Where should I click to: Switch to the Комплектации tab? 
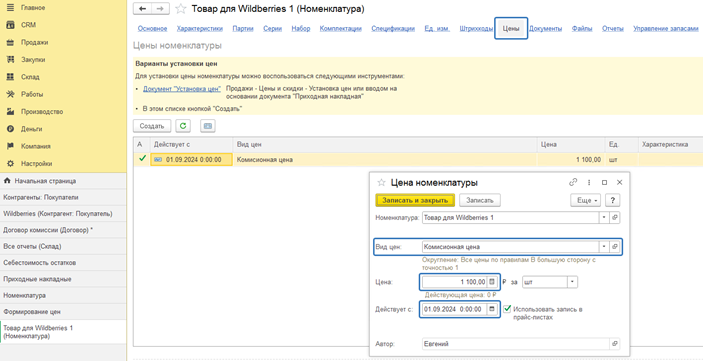[x=341, y=29]
